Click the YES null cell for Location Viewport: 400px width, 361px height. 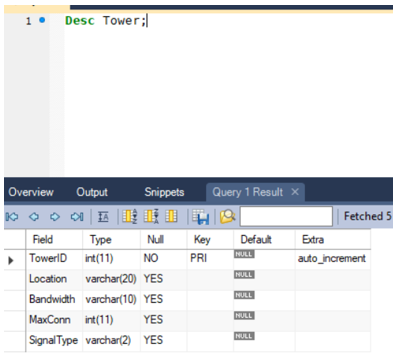[163, 279]
